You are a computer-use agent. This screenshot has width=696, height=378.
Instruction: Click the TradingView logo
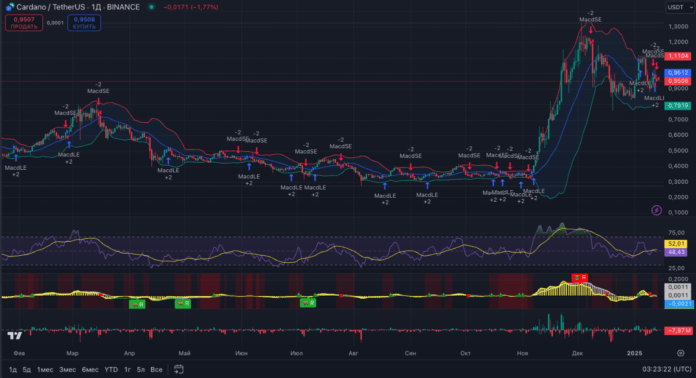click(15, 336)
